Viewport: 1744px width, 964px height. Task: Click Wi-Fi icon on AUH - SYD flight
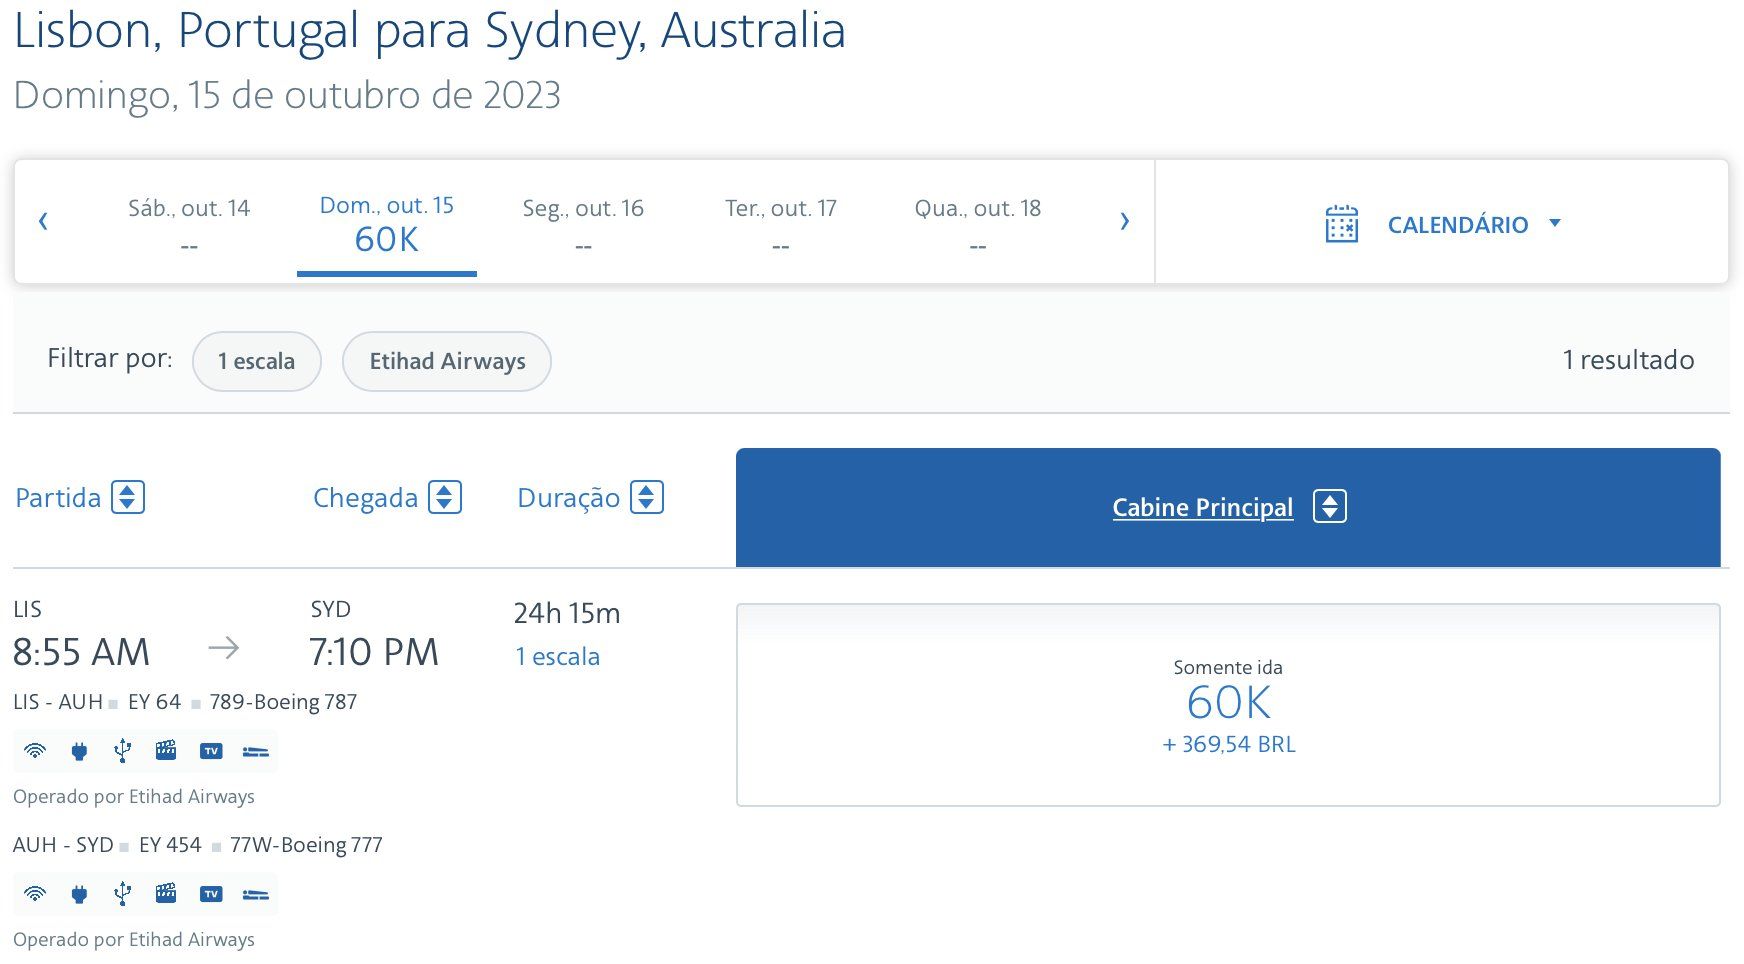pos(35,894)
